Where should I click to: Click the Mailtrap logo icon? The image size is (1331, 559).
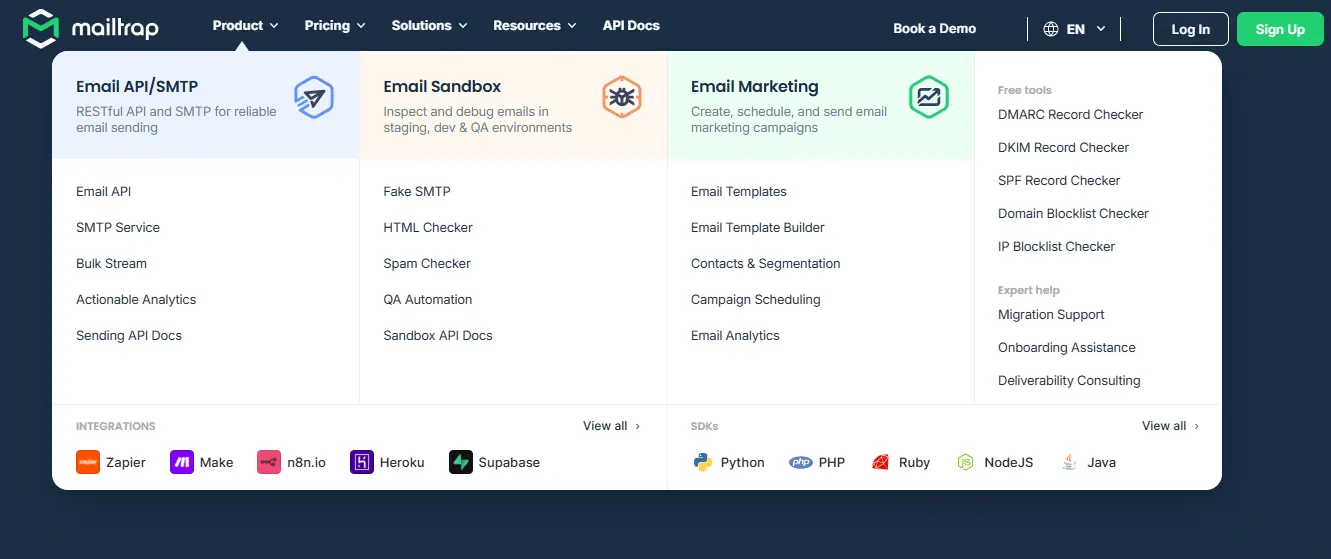[x=41, y=29]
